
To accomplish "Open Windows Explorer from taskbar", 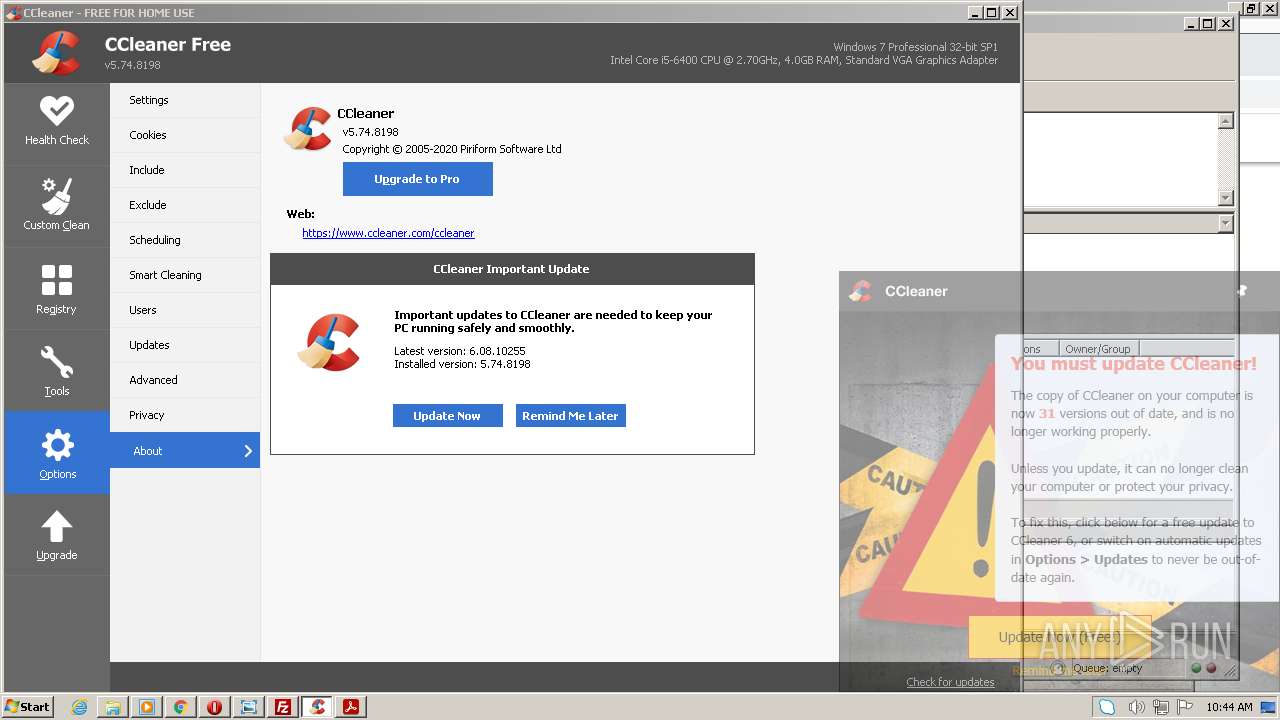I will (113, 707).
